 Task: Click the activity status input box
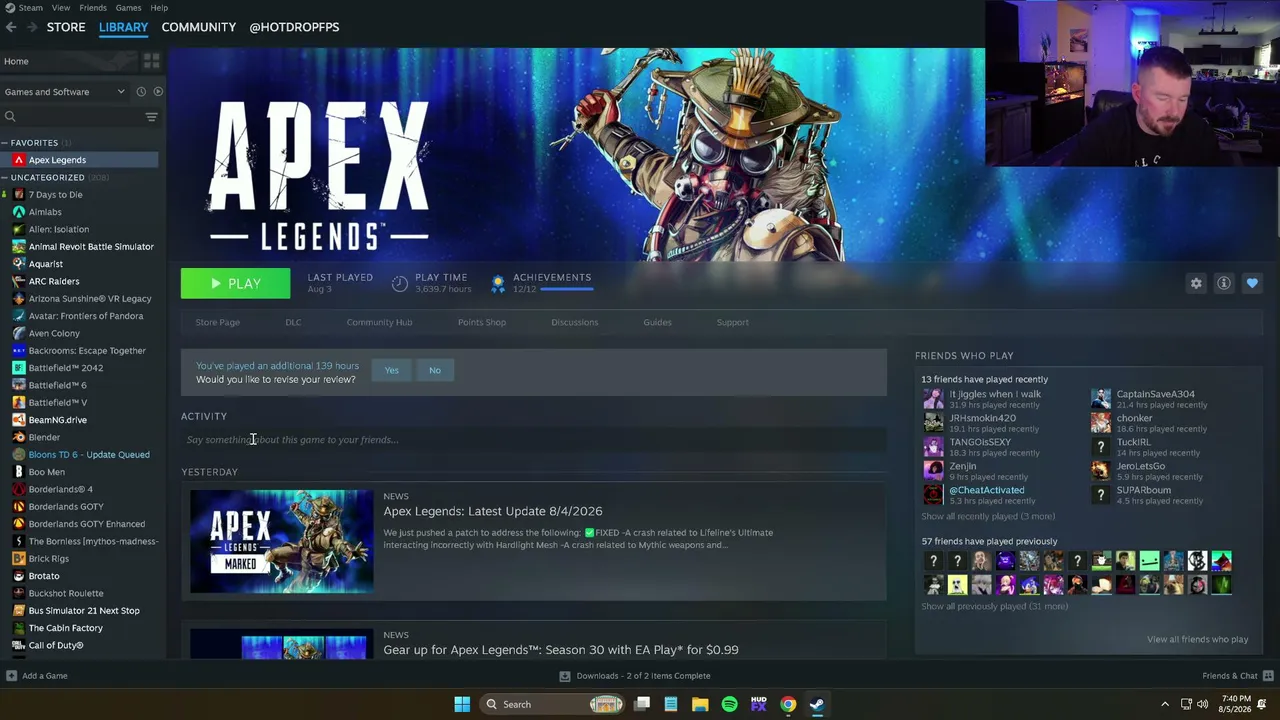[534, 440]
